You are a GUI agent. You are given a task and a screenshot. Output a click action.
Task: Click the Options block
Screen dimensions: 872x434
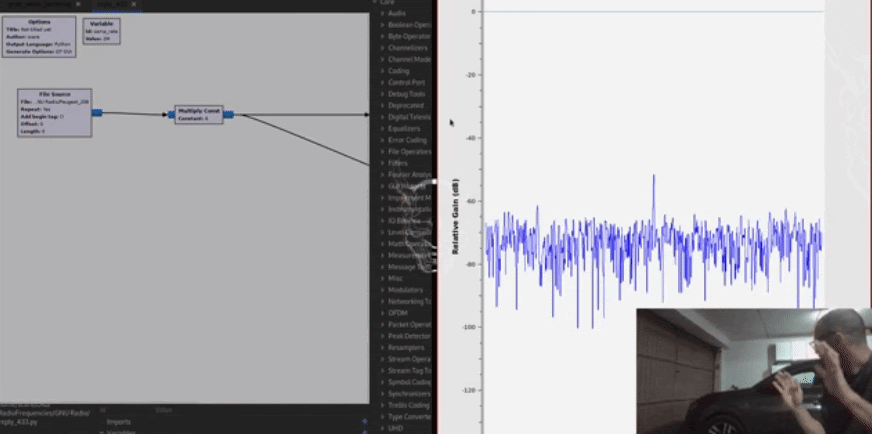click(38, 37)
